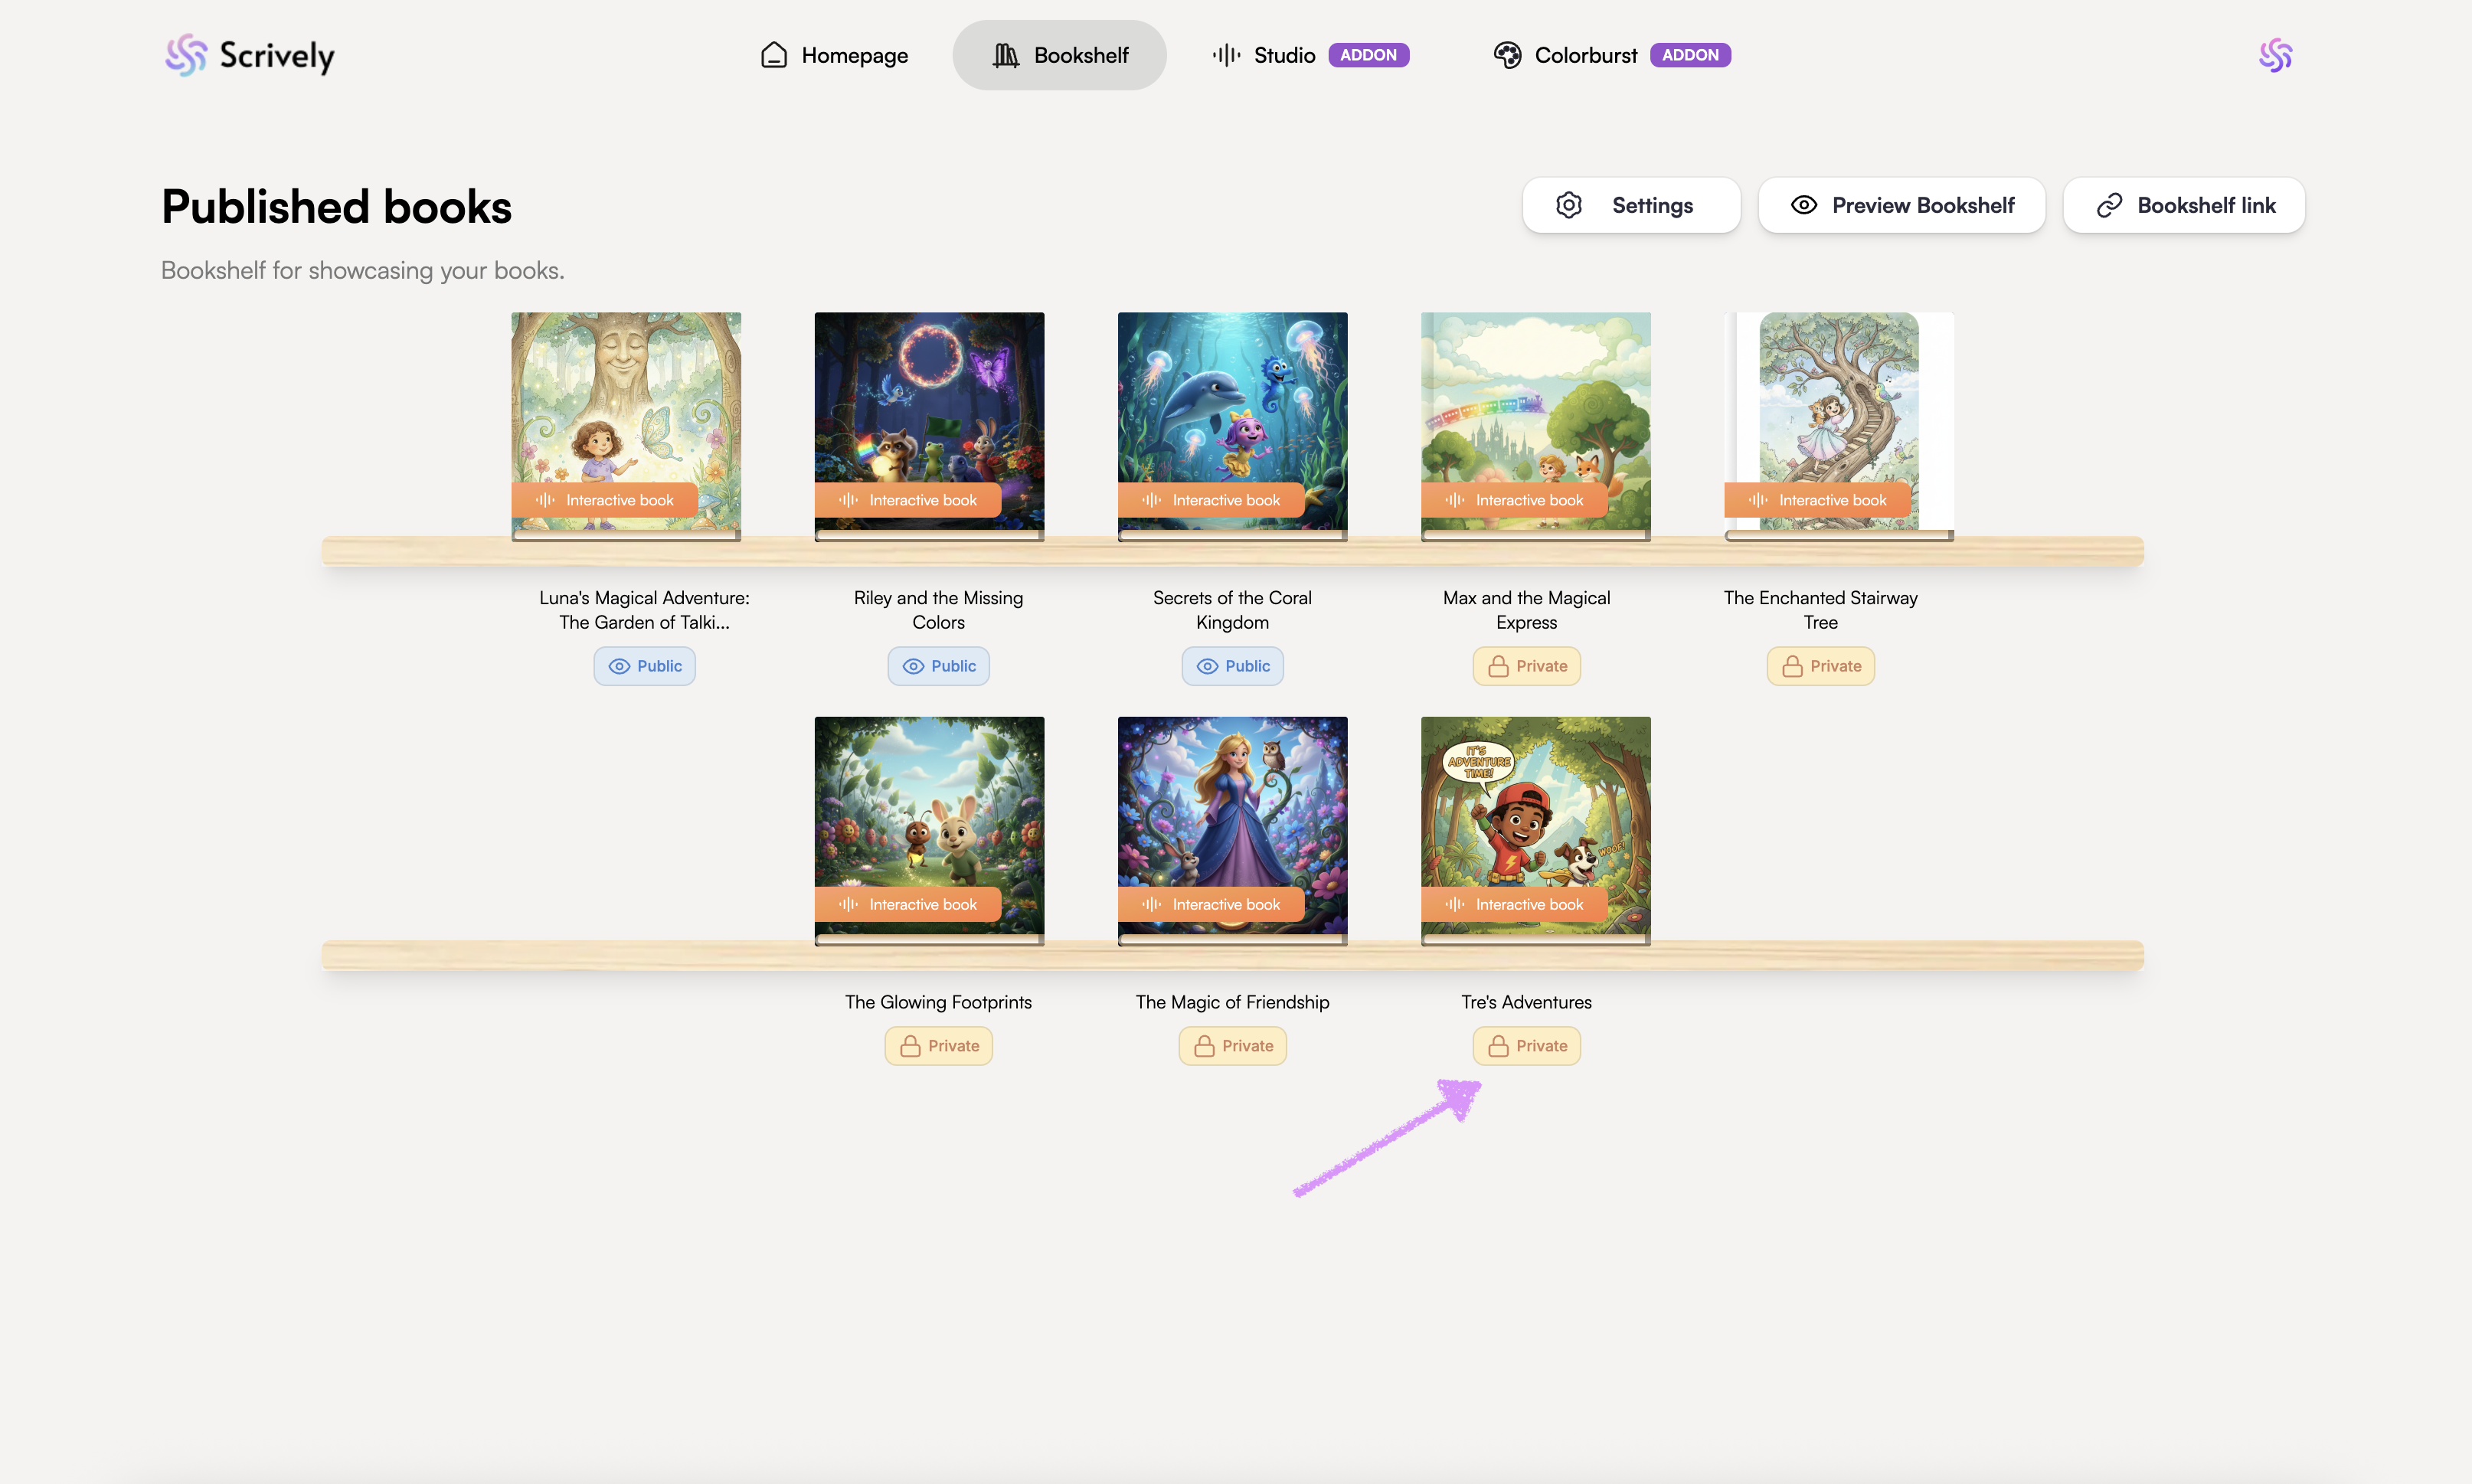The width and height of the screenshot is (2472, 1484).
Task: Toggle Public visibility on Luna's Magical Adventure
Action: pyautogui.click(x=644, y=666)
